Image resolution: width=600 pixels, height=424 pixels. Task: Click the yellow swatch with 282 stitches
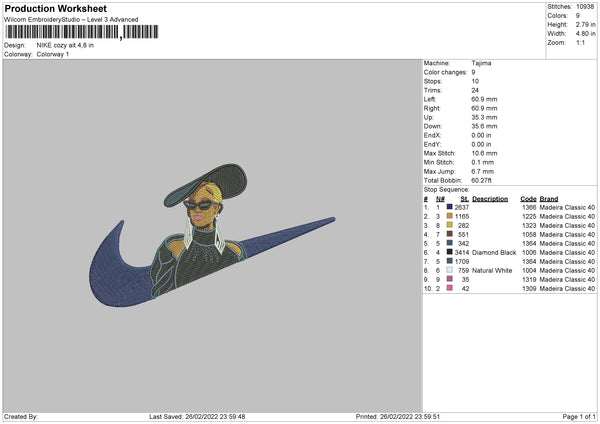(449, 225)
